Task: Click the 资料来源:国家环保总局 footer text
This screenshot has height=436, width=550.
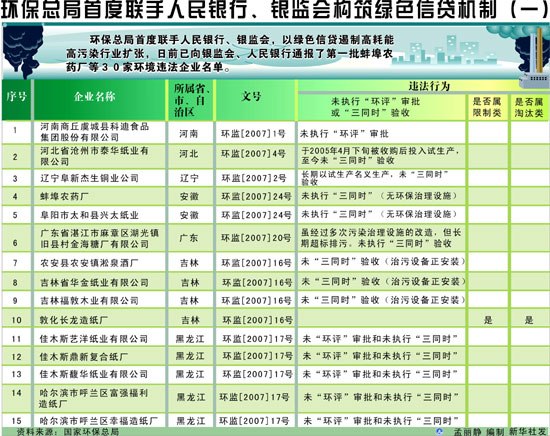Action: (x=68, y=431)
